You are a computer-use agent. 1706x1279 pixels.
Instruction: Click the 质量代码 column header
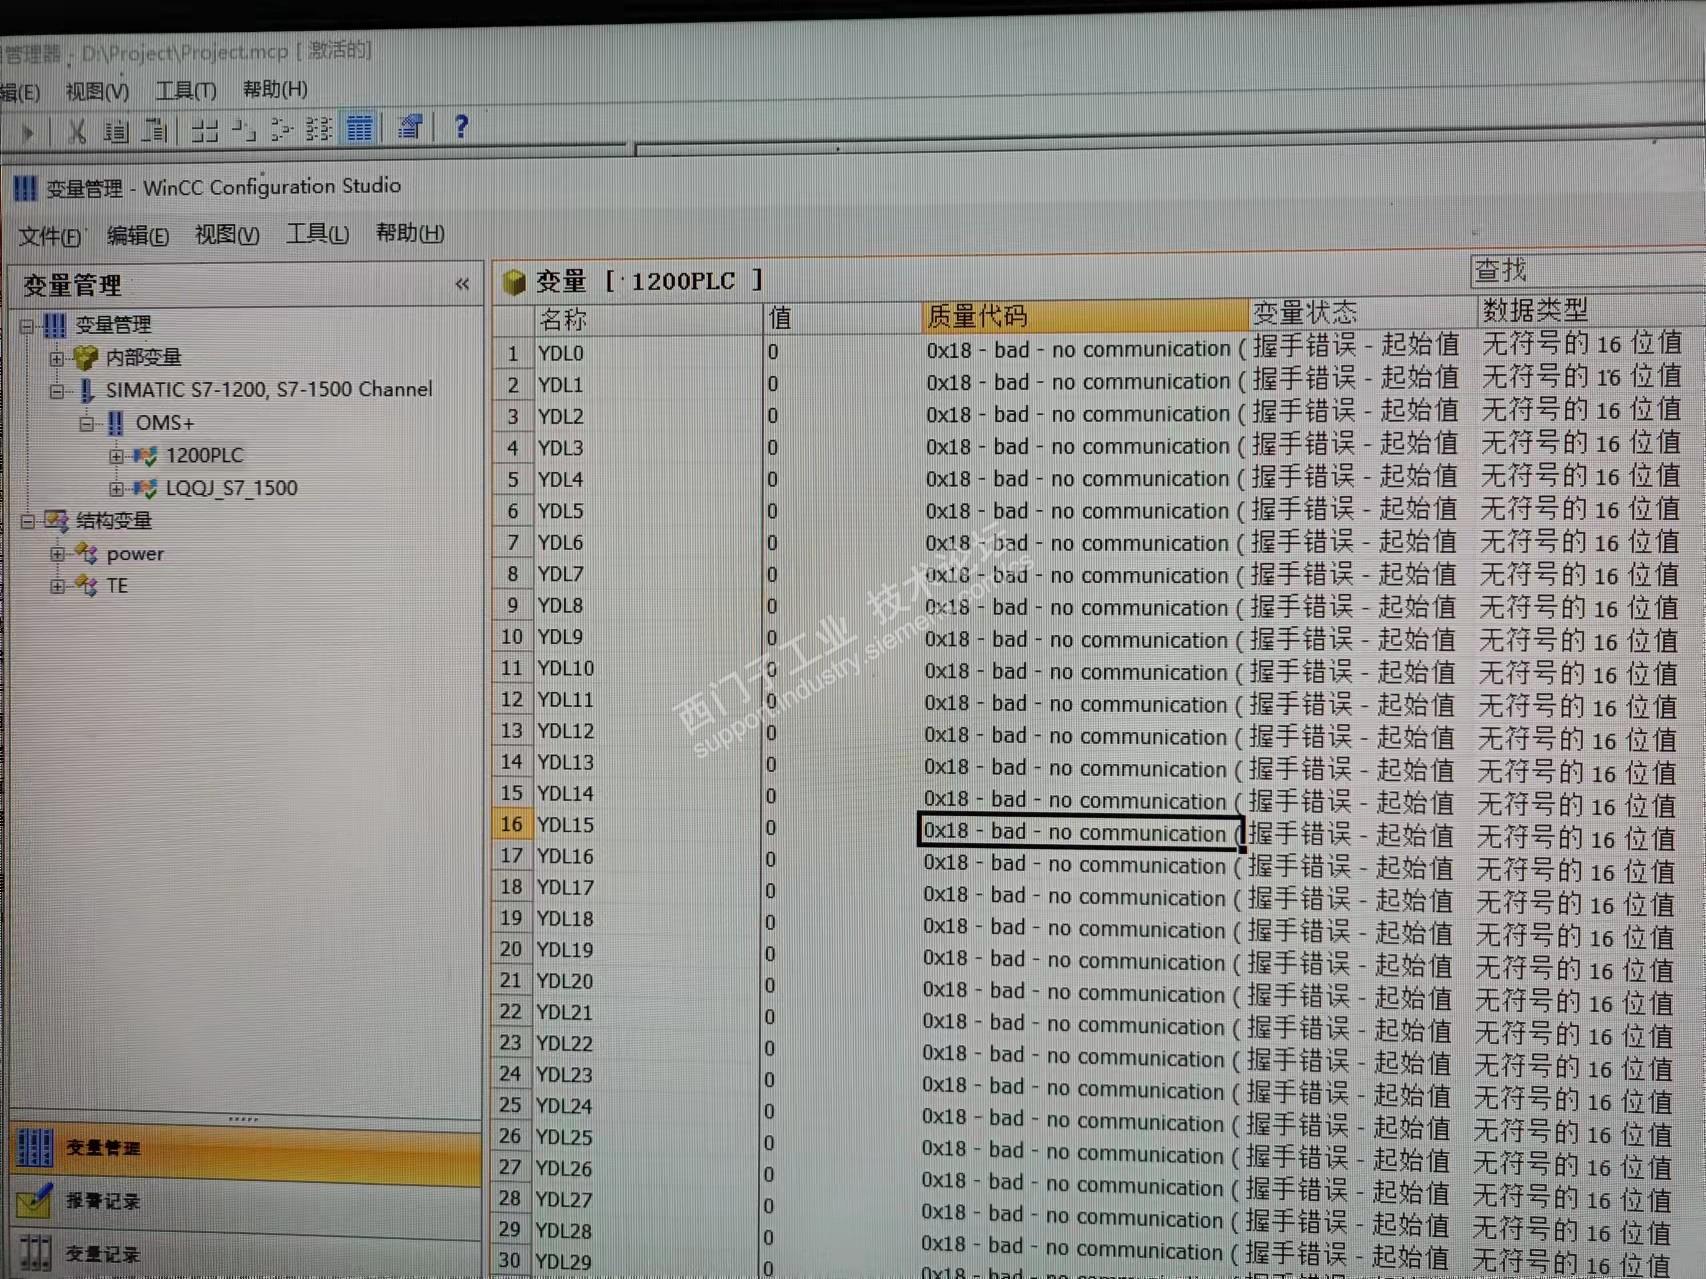coord(1083,316)
